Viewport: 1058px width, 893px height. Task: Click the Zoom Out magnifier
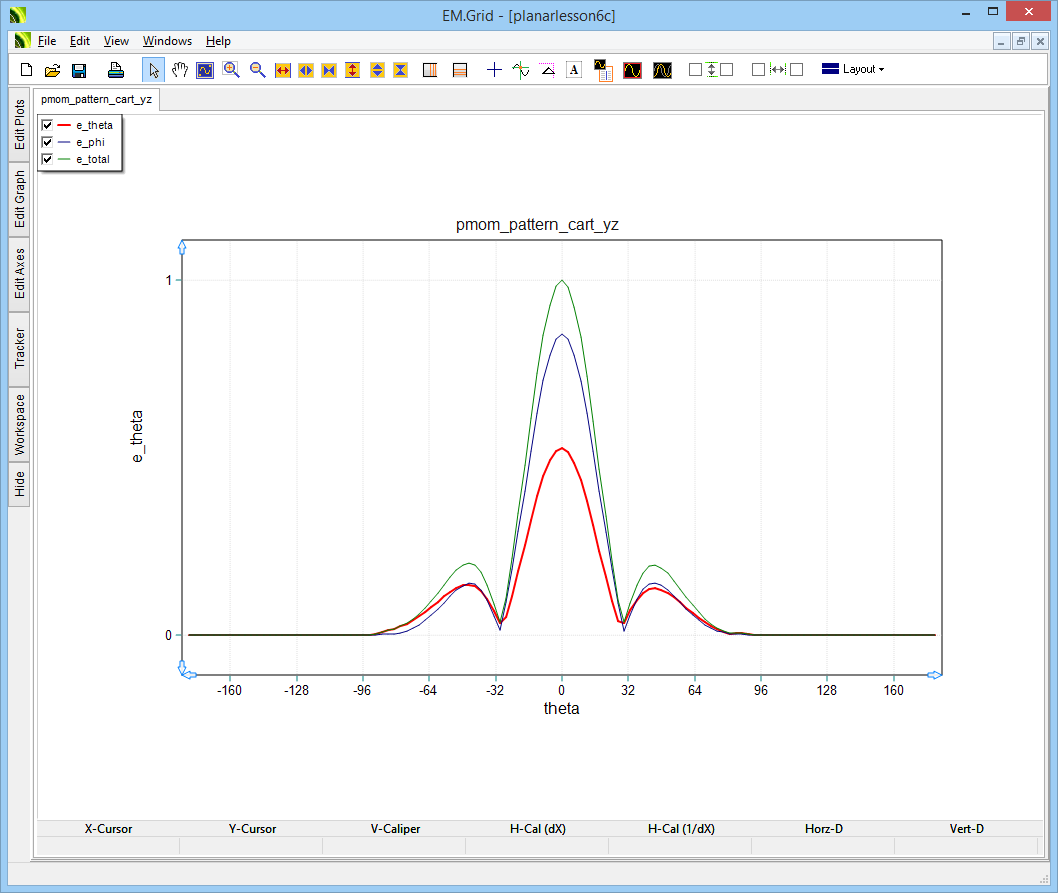257,70
